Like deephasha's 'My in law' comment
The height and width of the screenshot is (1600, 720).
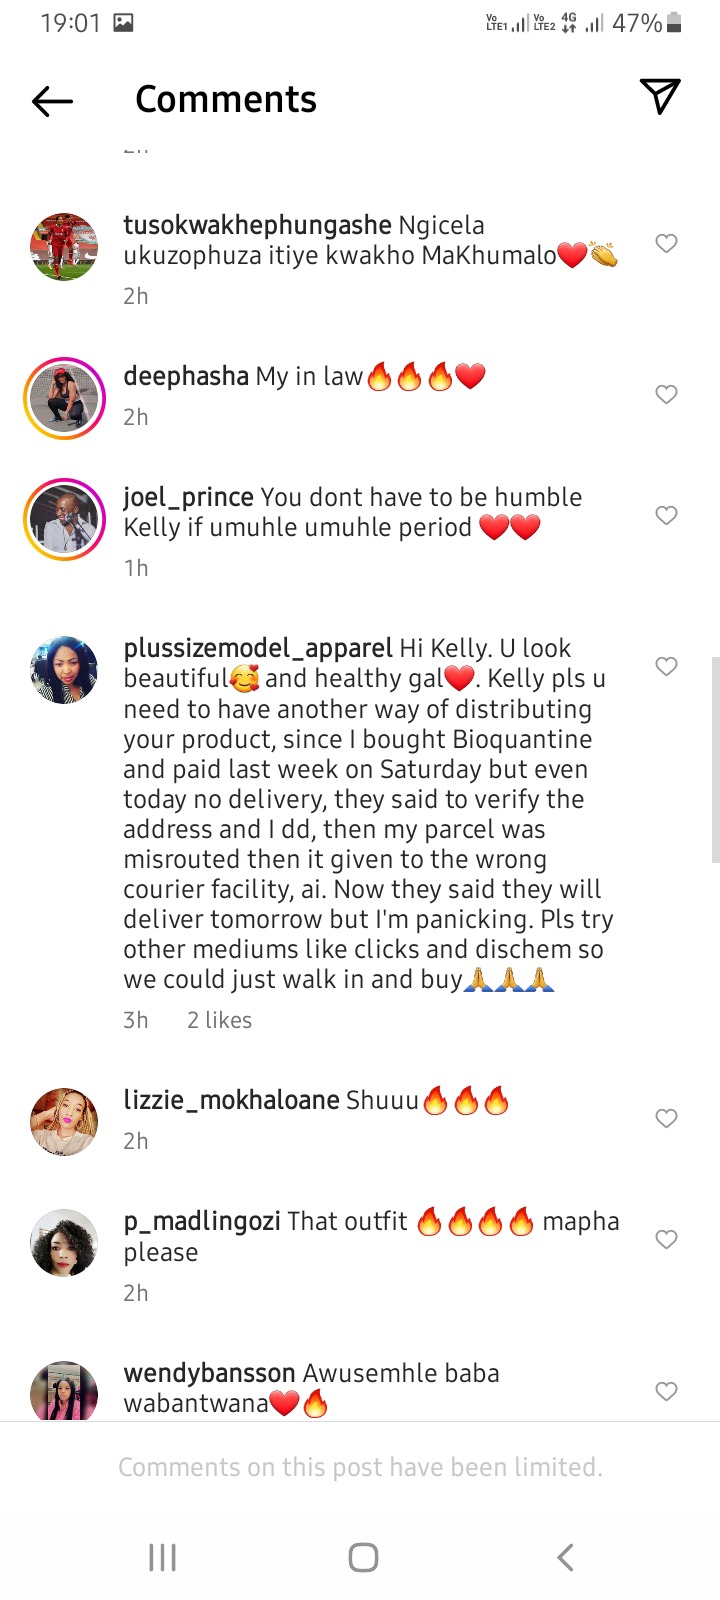pyautogui.click(x=666, y=394)
